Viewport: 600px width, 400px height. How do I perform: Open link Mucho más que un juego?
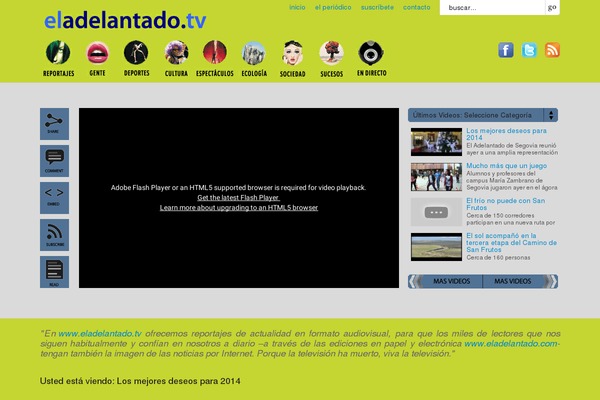[506, 166]
